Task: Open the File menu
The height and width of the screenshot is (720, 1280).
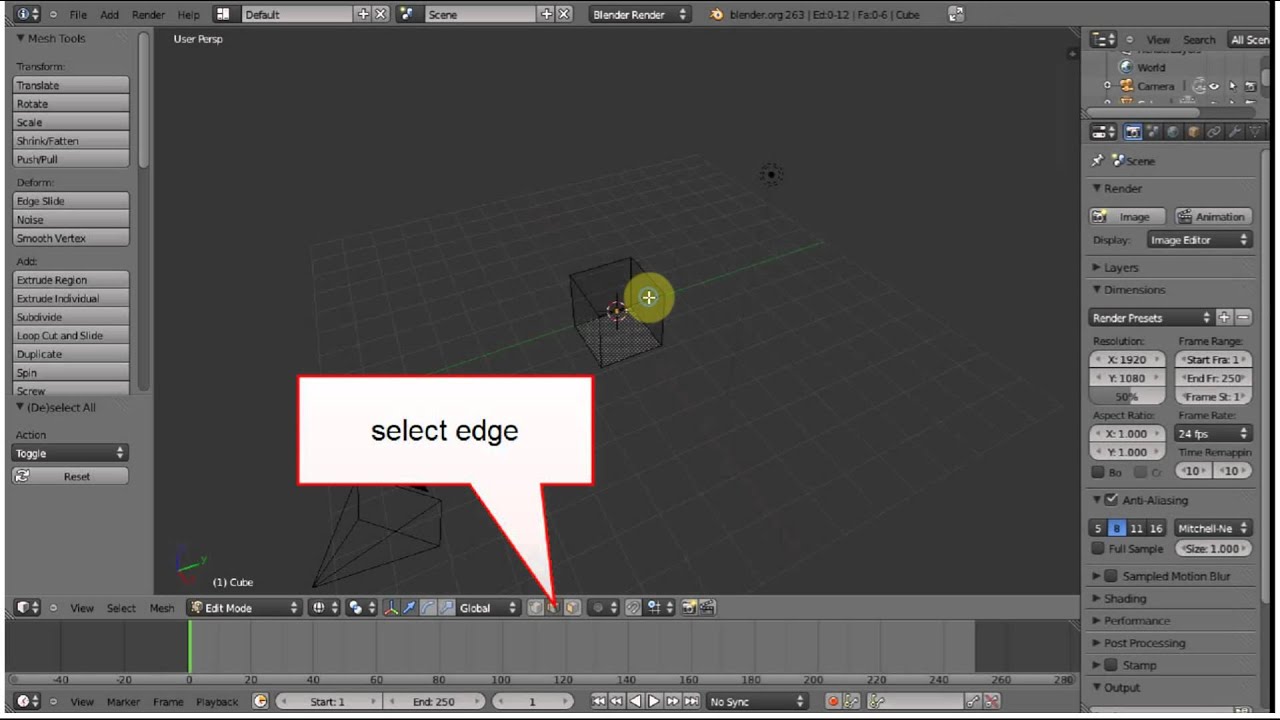Action: click(x=77, y=14)
